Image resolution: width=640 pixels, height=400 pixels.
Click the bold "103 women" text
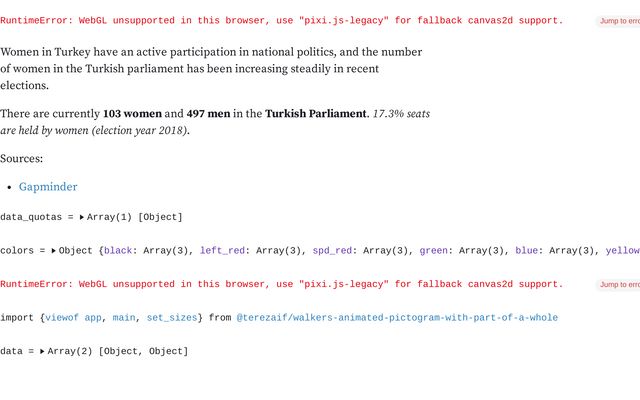click(132, 114)
